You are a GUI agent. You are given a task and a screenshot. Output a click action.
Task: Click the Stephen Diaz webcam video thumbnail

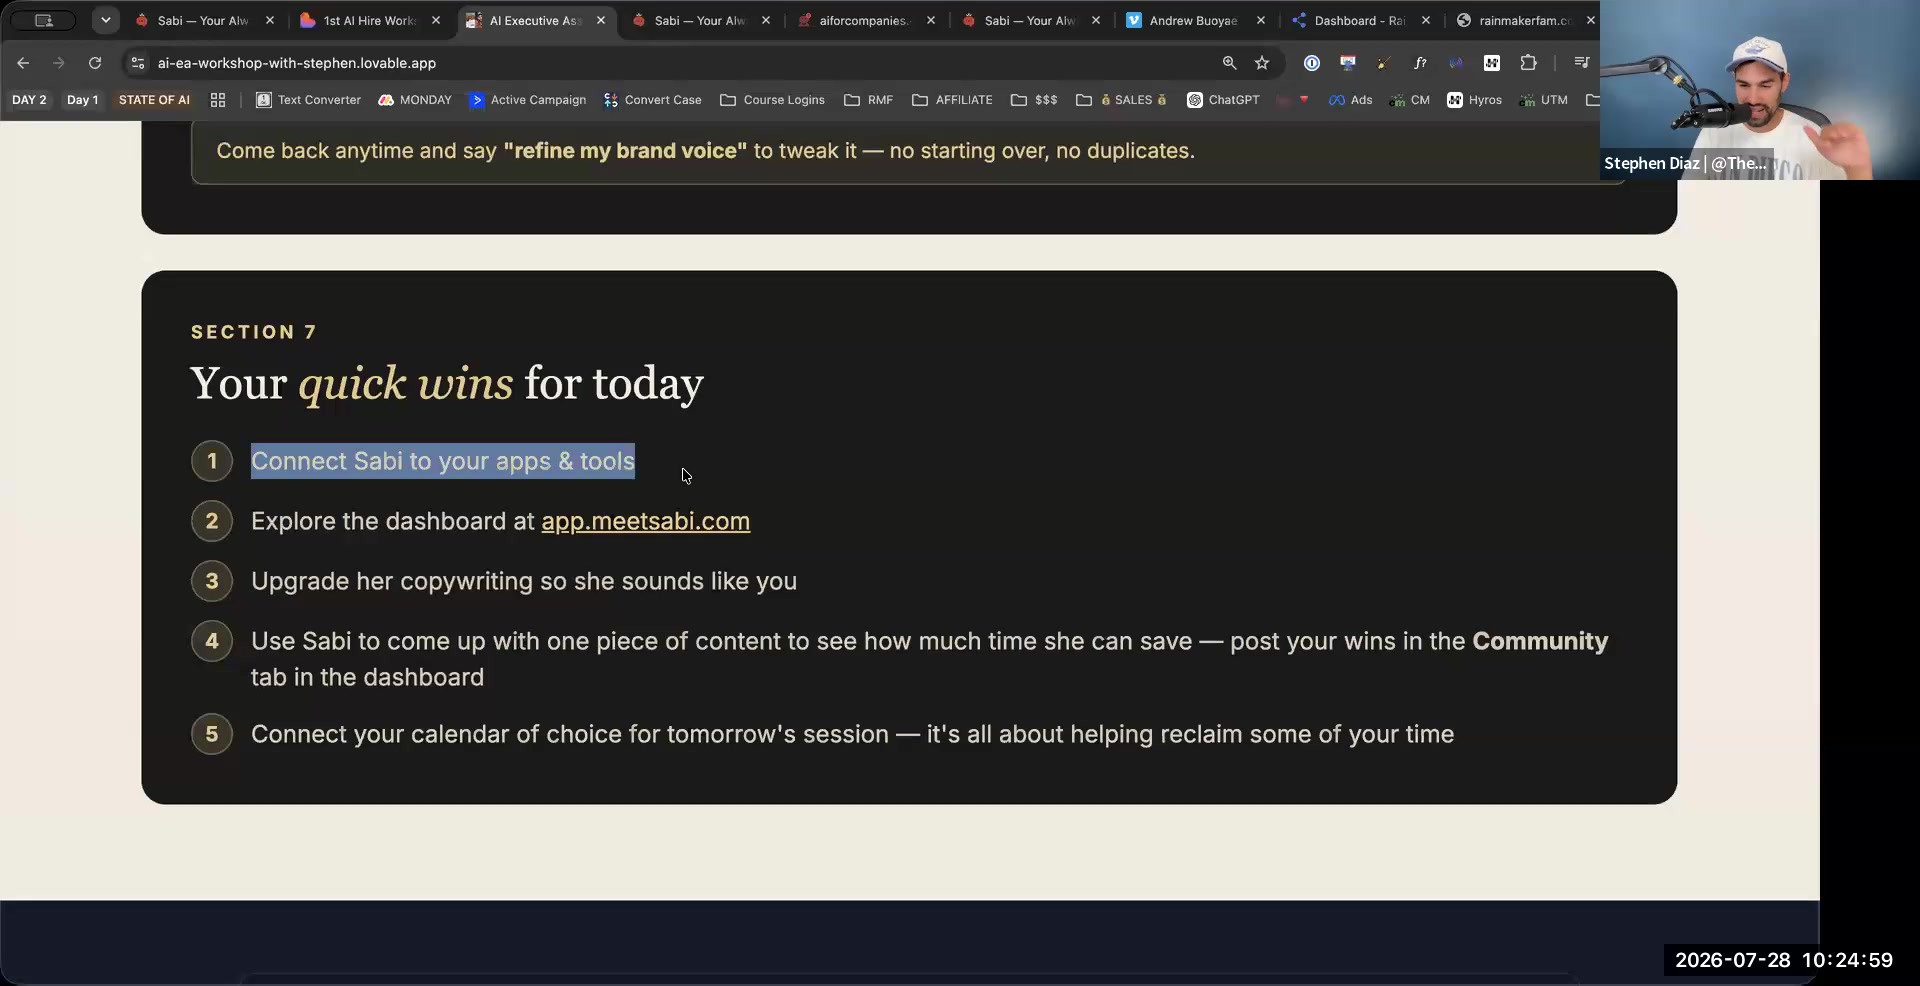pos(1760,90)
